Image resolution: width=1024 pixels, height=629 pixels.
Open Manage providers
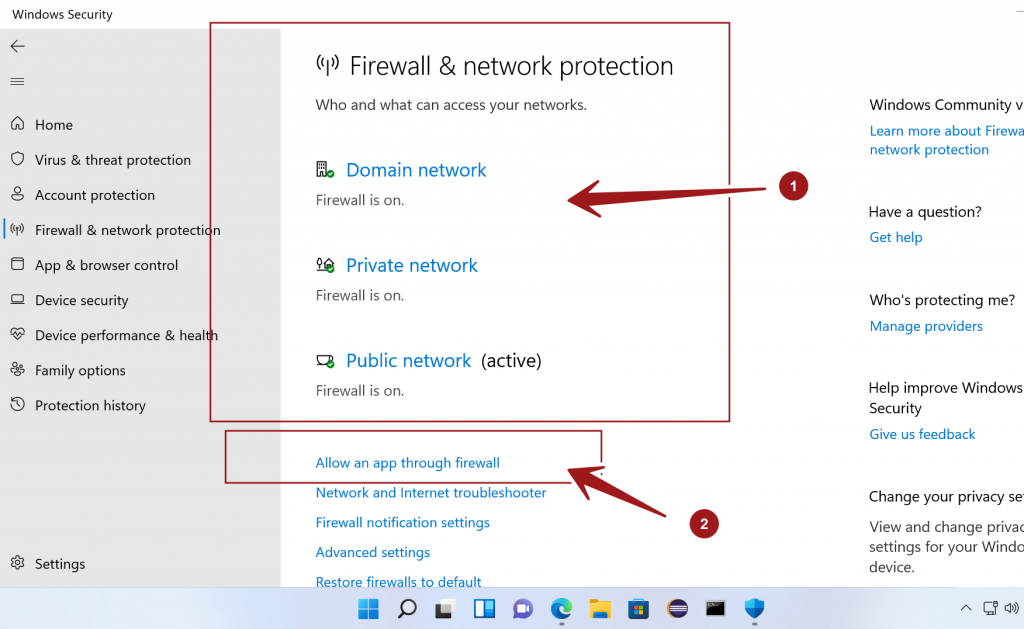pyautogui.click(x=925, y=325)
